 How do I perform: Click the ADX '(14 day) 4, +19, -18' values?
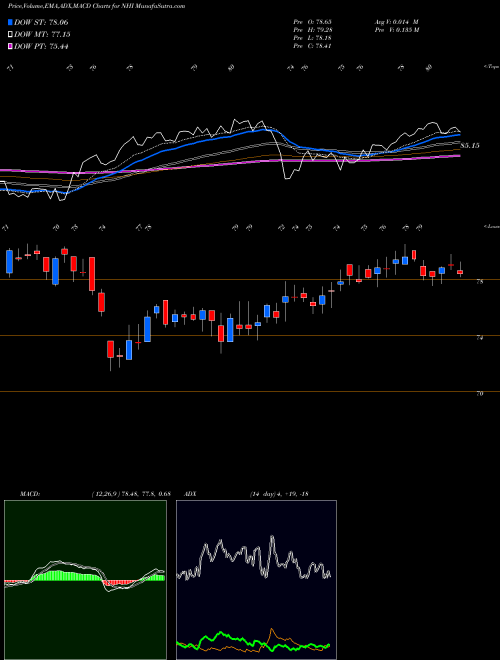[279, 494]
